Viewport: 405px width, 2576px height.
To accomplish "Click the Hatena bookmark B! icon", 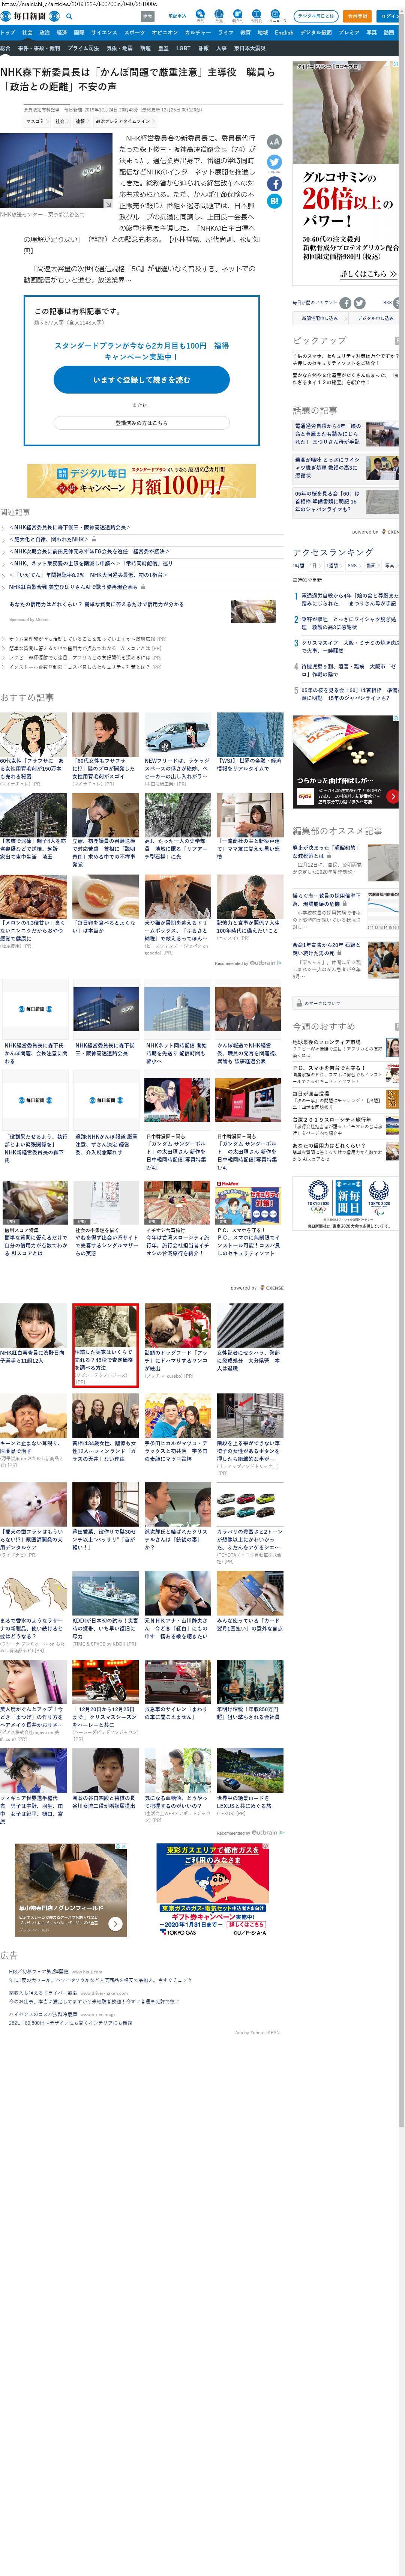I will pos(274,202).
